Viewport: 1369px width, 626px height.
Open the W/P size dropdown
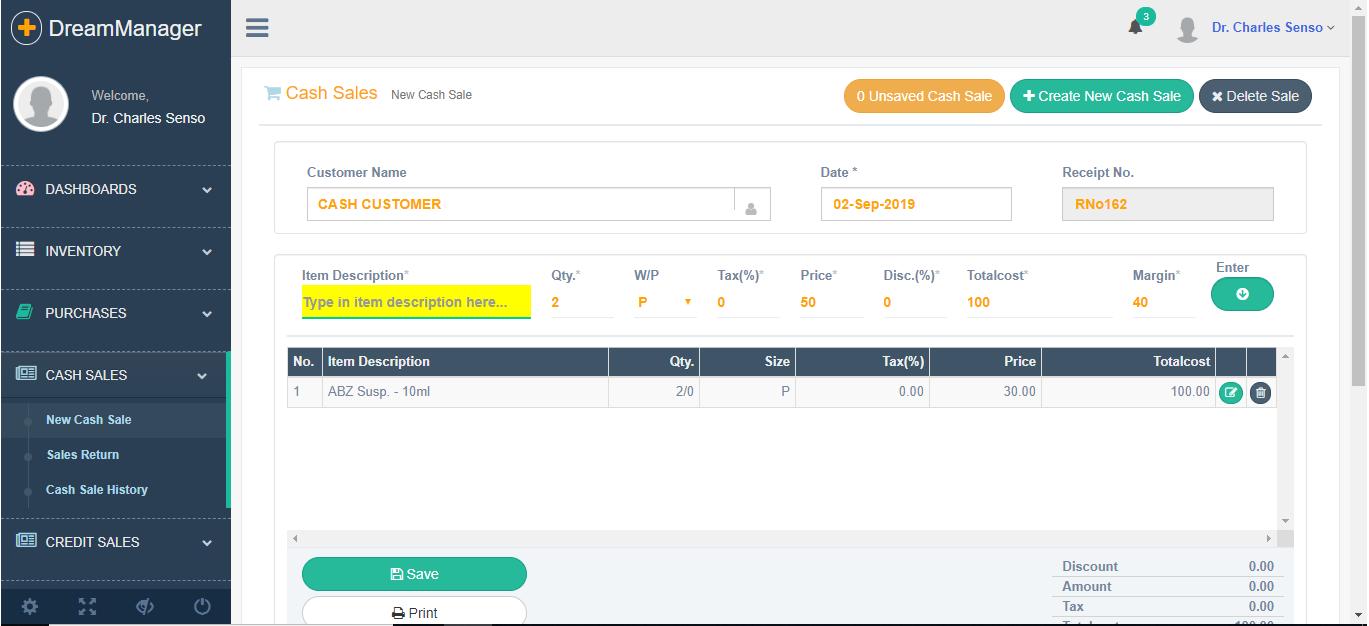pyautogui.click(x=664, y=302)
